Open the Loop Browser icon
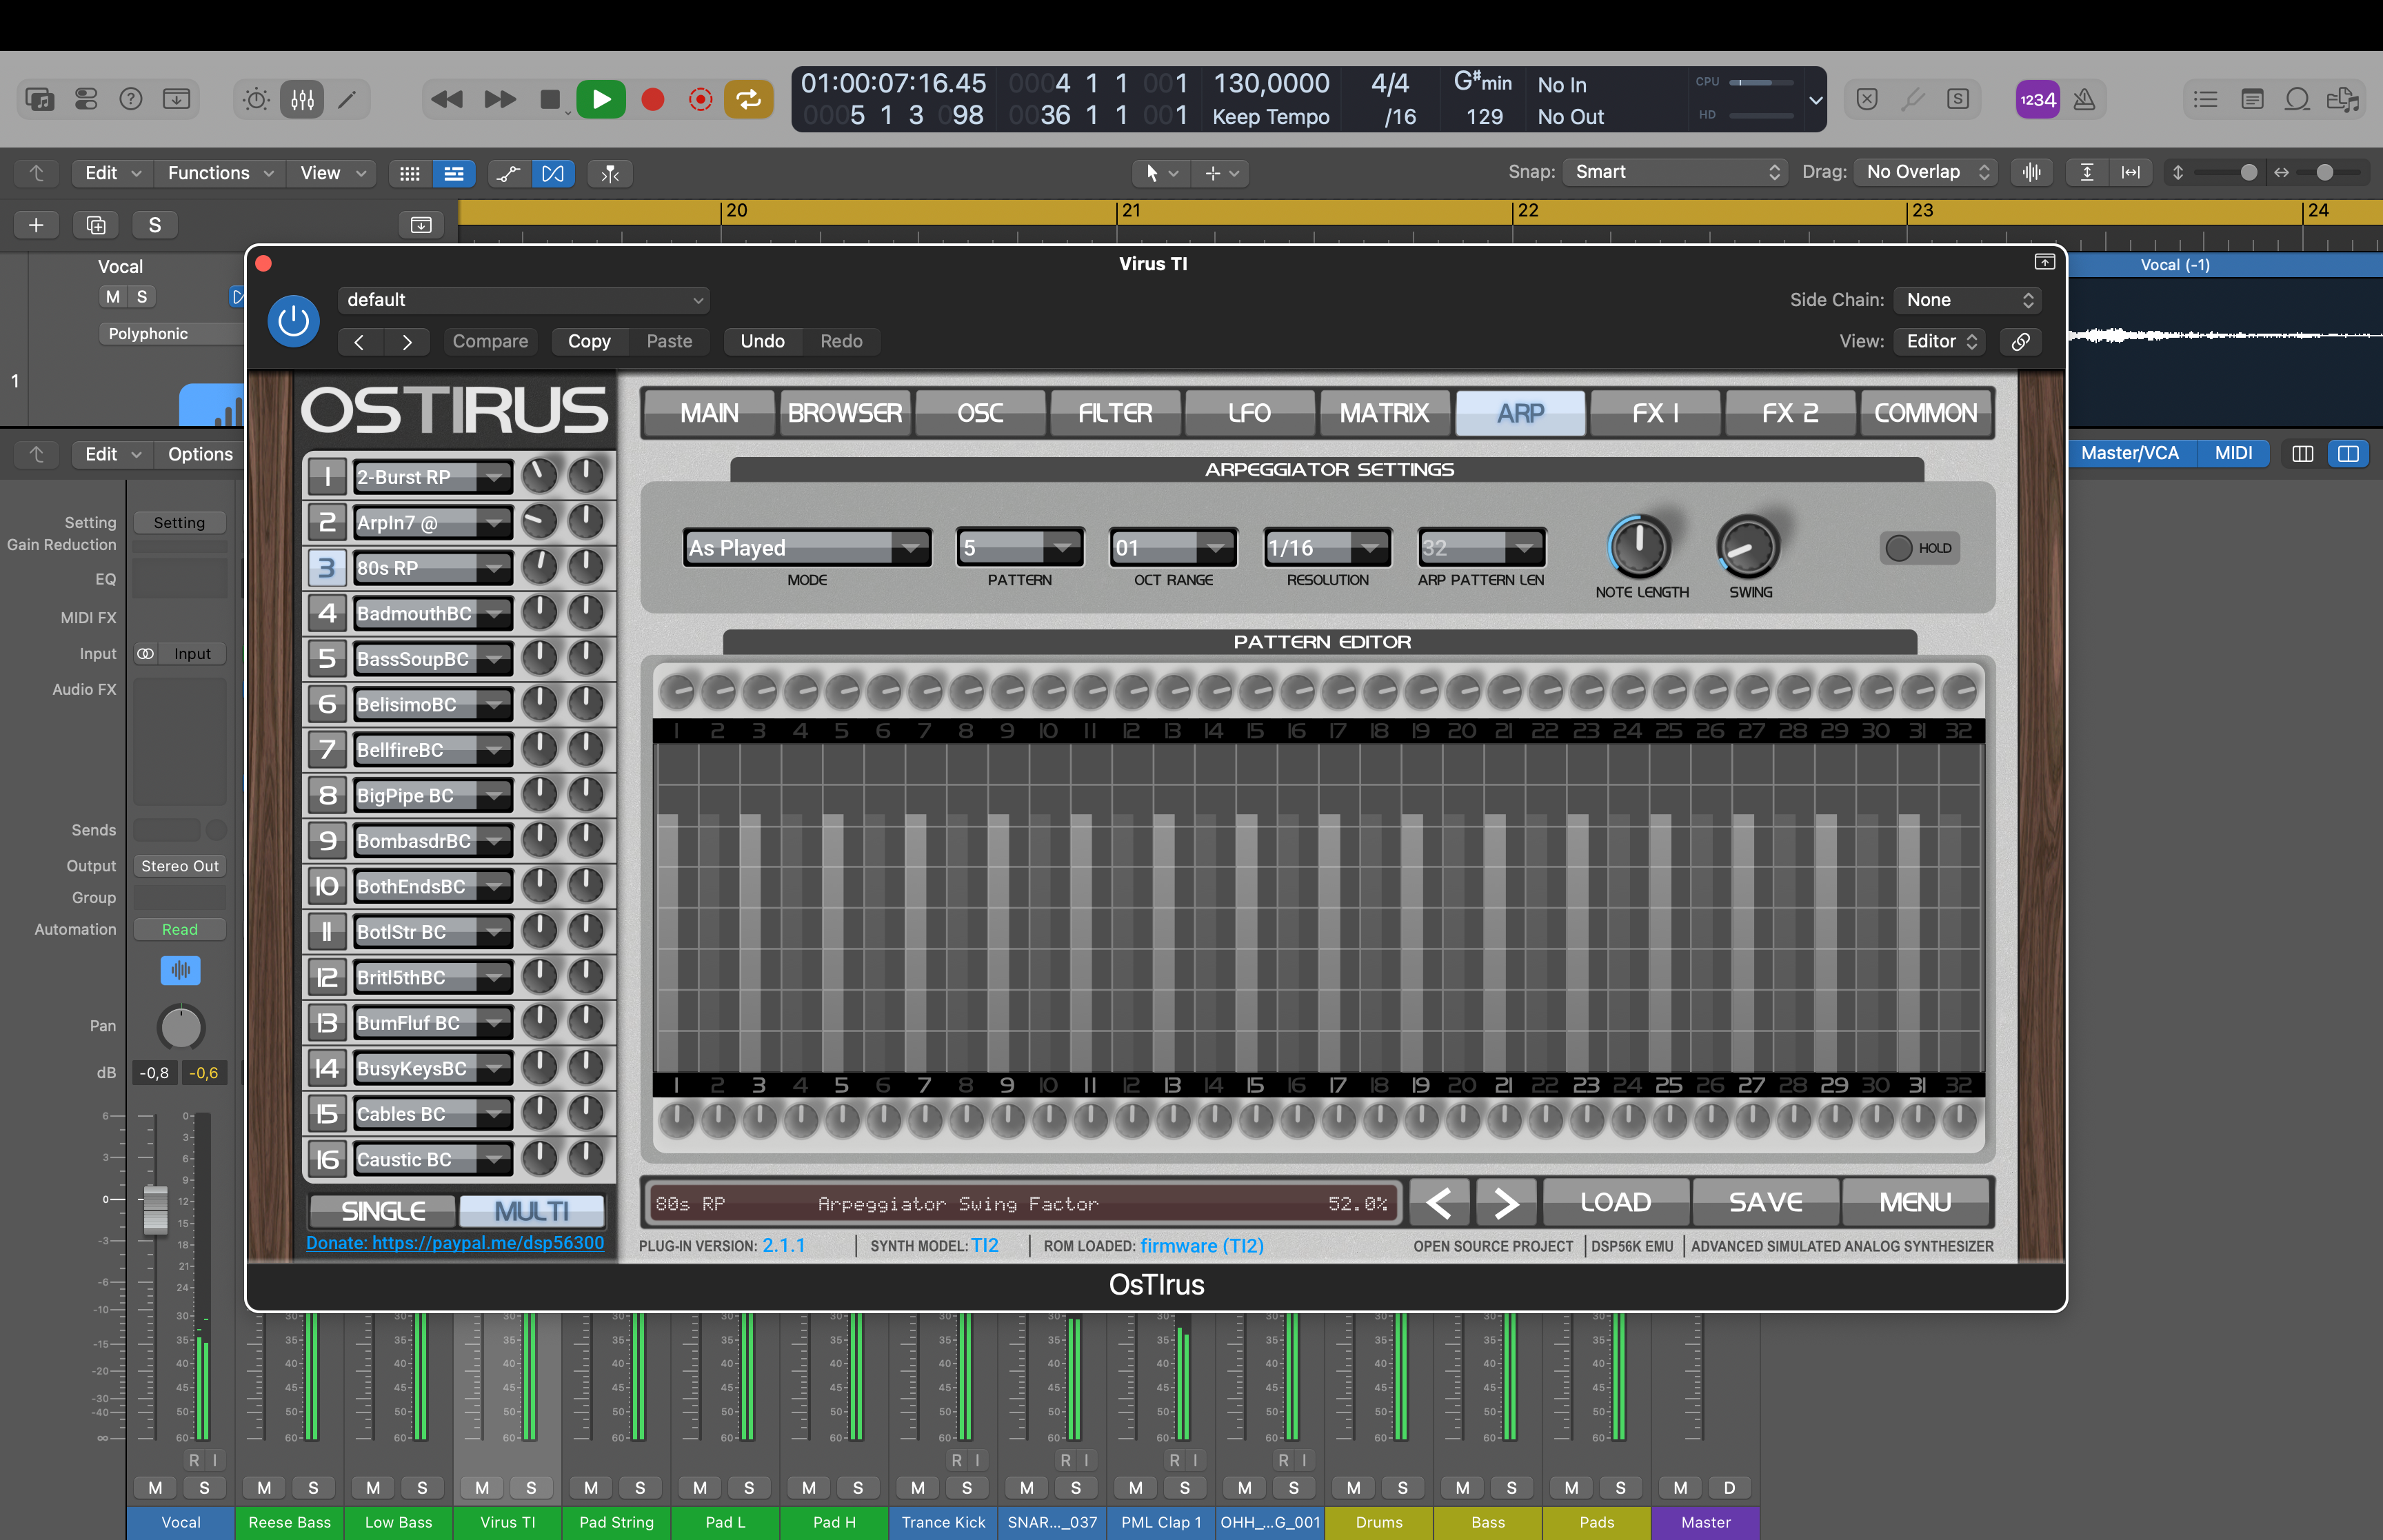The image size is (2383, 1540). (2297, 99)
